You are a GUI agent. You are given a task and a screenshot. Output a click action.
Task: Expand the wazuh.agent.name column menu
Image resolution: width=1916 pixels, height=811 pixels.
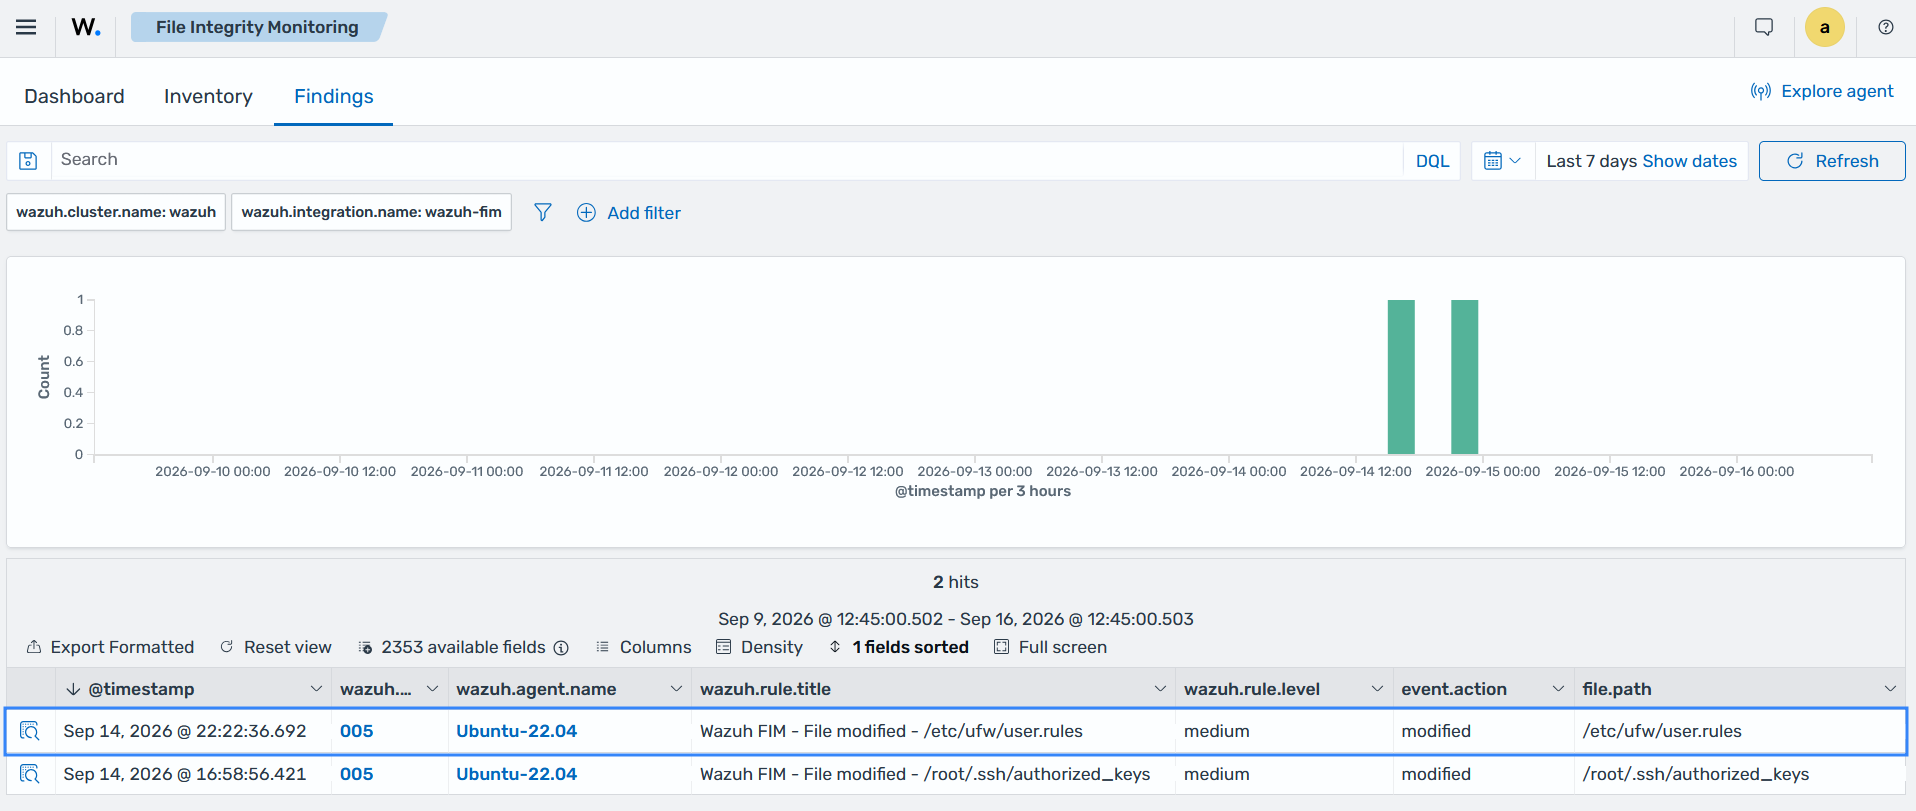click(676, 689)
